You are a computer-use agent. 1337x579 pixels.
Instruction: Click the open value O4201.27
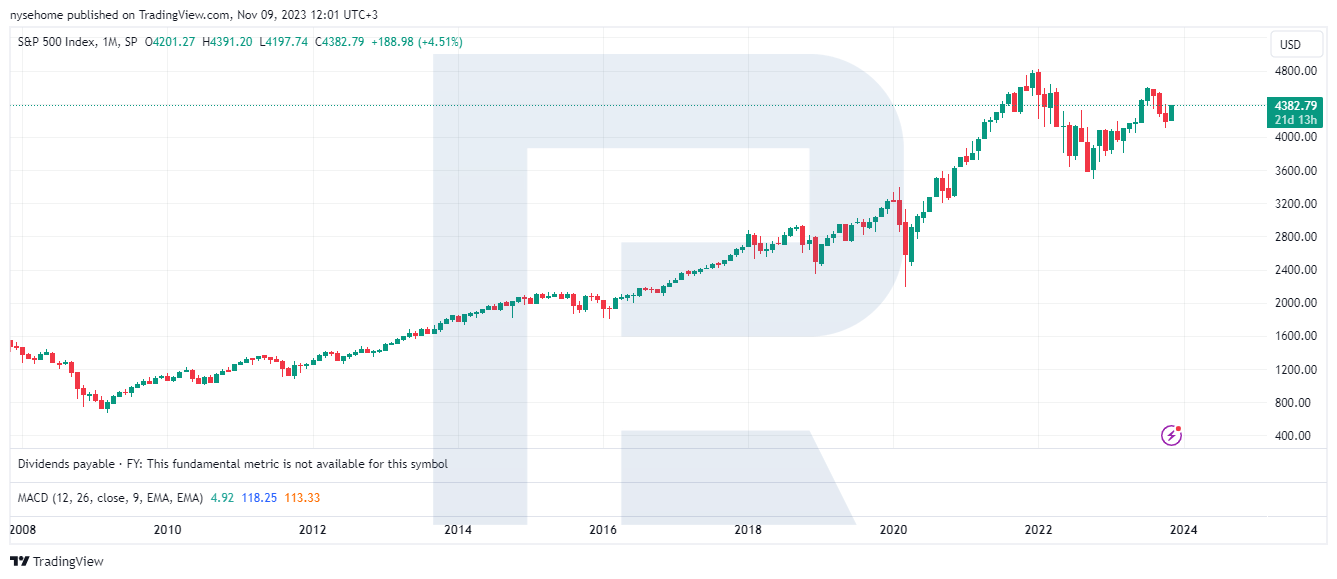(172, 42)
